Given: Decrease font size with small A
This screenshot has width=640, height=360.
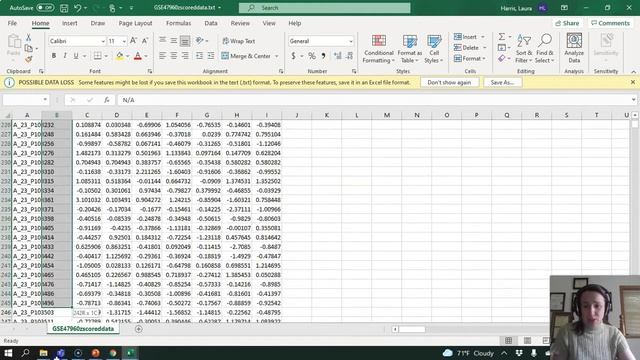Looking at the screenshot, I should 144,41.
